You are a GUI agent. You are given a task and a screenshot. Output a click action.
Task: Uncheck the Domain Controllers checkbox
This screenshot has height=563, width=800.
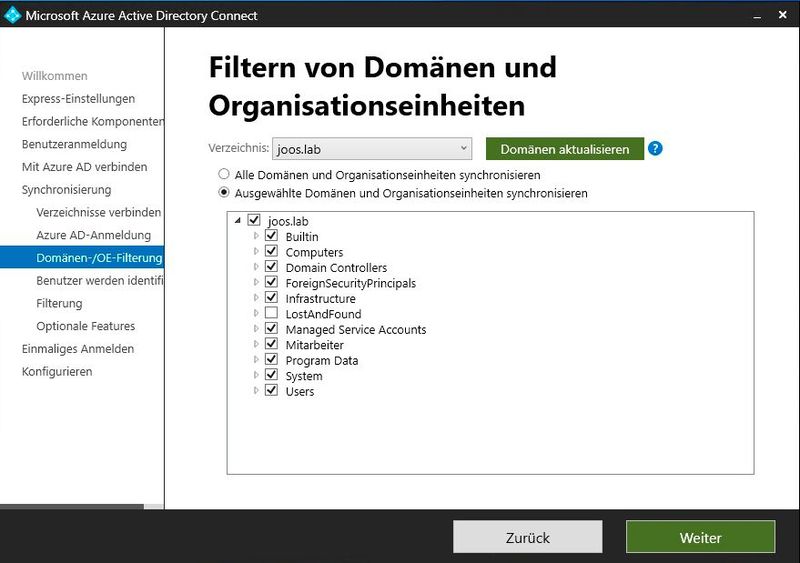271,266
